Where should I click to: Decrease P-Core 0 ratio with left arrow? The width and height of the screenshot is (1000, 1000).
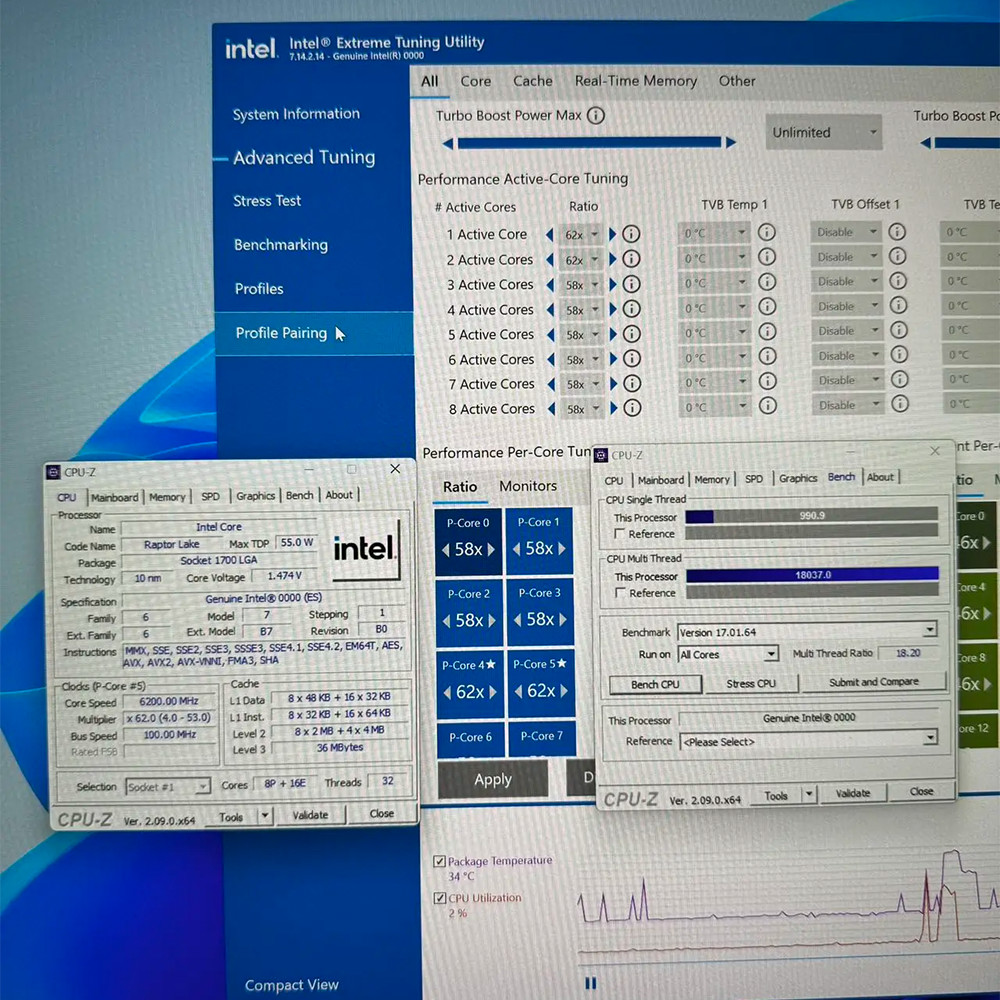[445, 550]
